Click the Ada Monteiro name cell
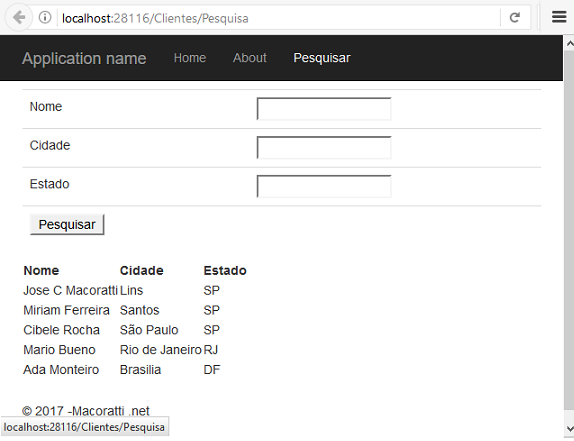Screen dimensions: 574x441 (x=61, y=370)
